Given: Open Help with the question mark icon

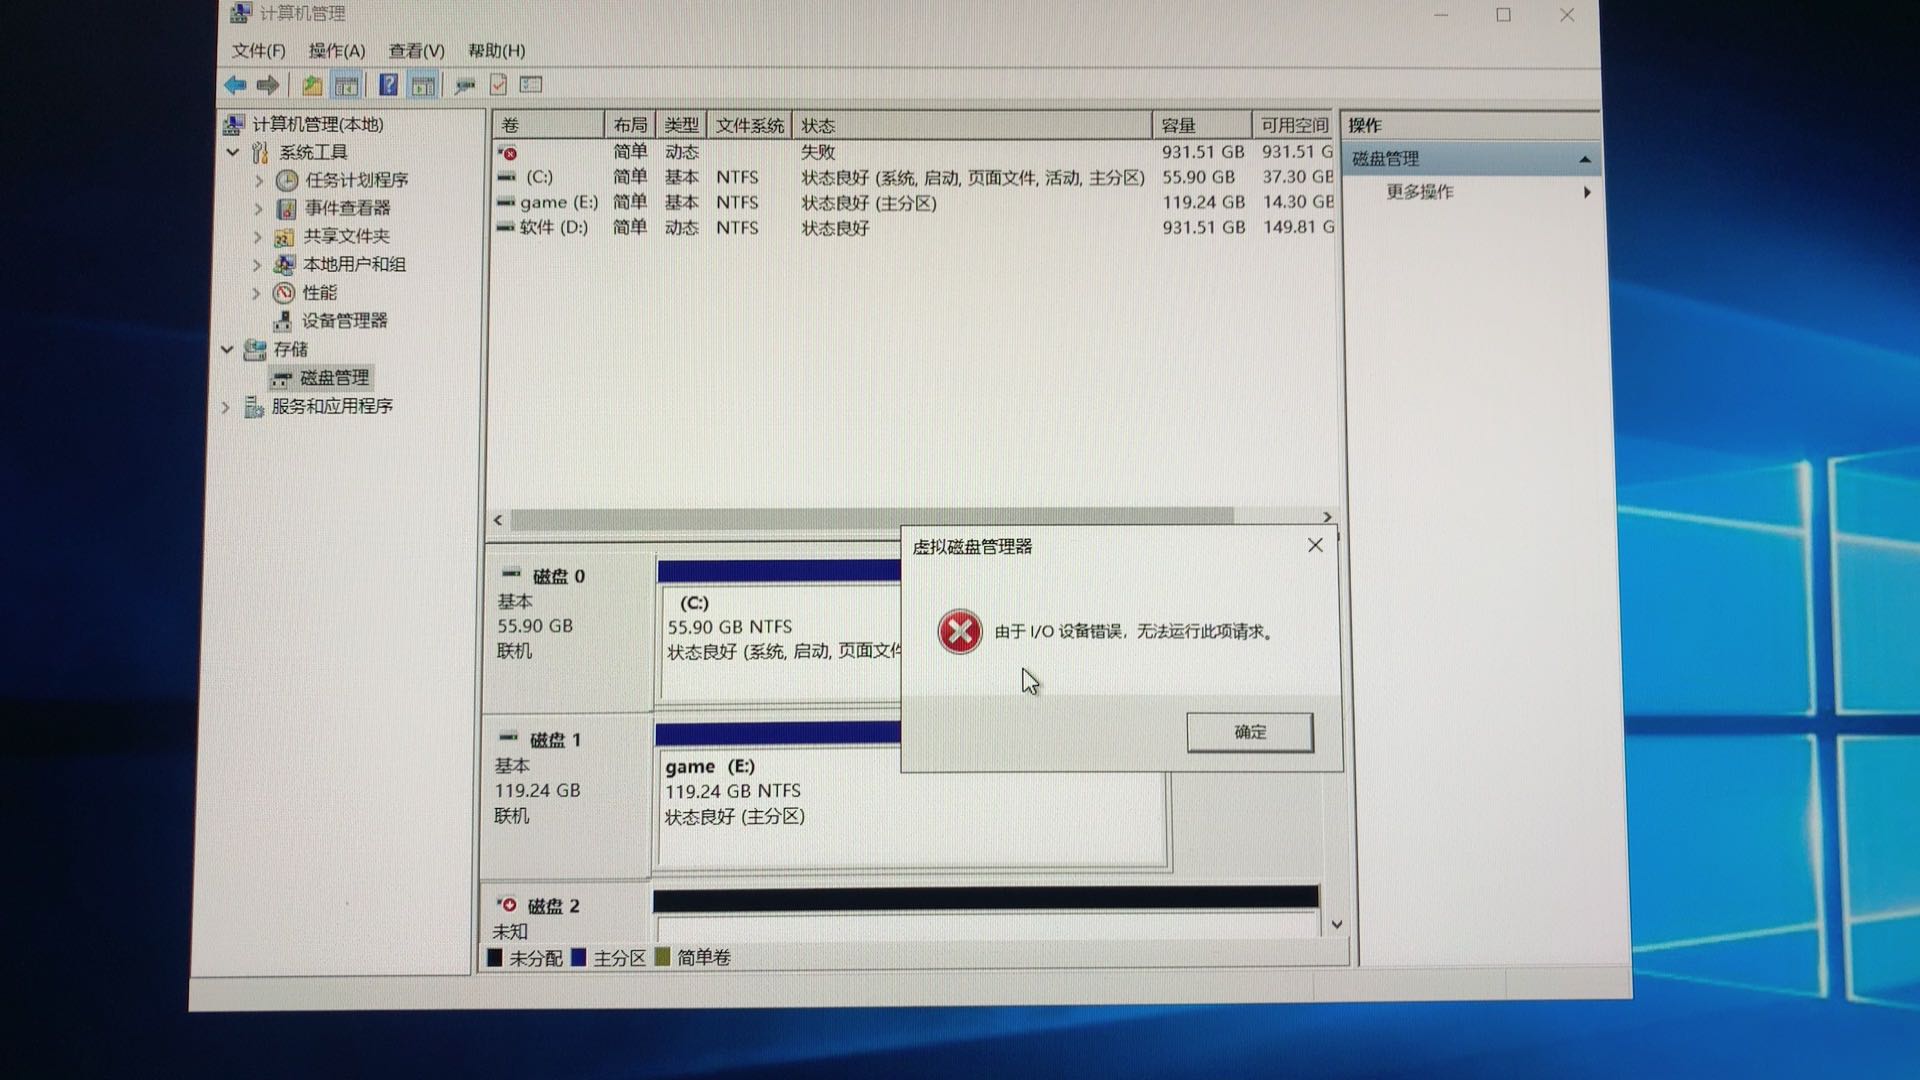Looking at the screenshot, I should (388, 85).
